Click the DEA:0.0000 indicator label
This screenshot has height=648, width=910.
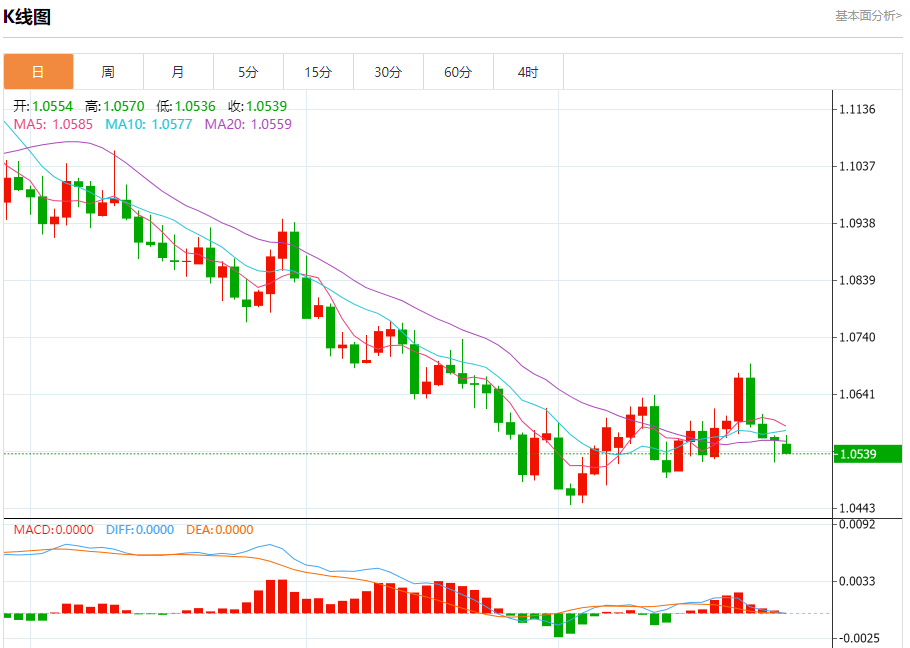(x=219, y=530)
